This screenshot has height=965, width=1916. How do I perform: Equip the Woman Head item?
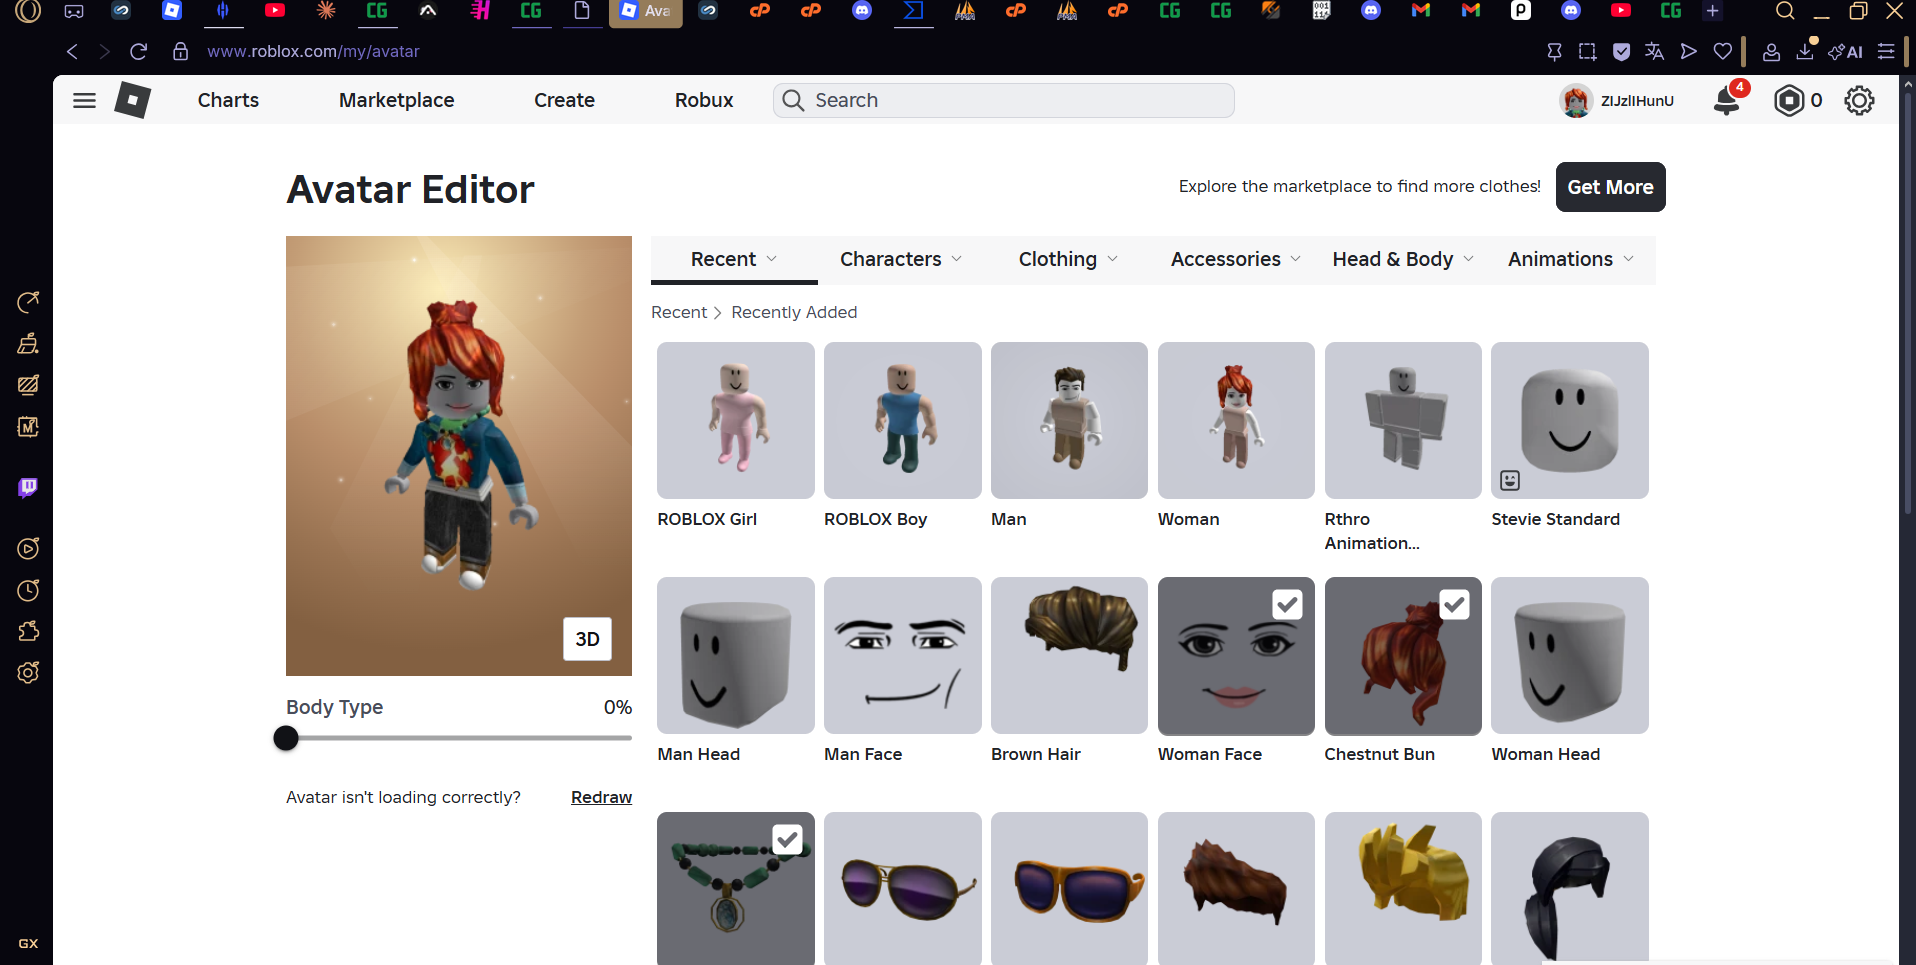click(1570, 655)
